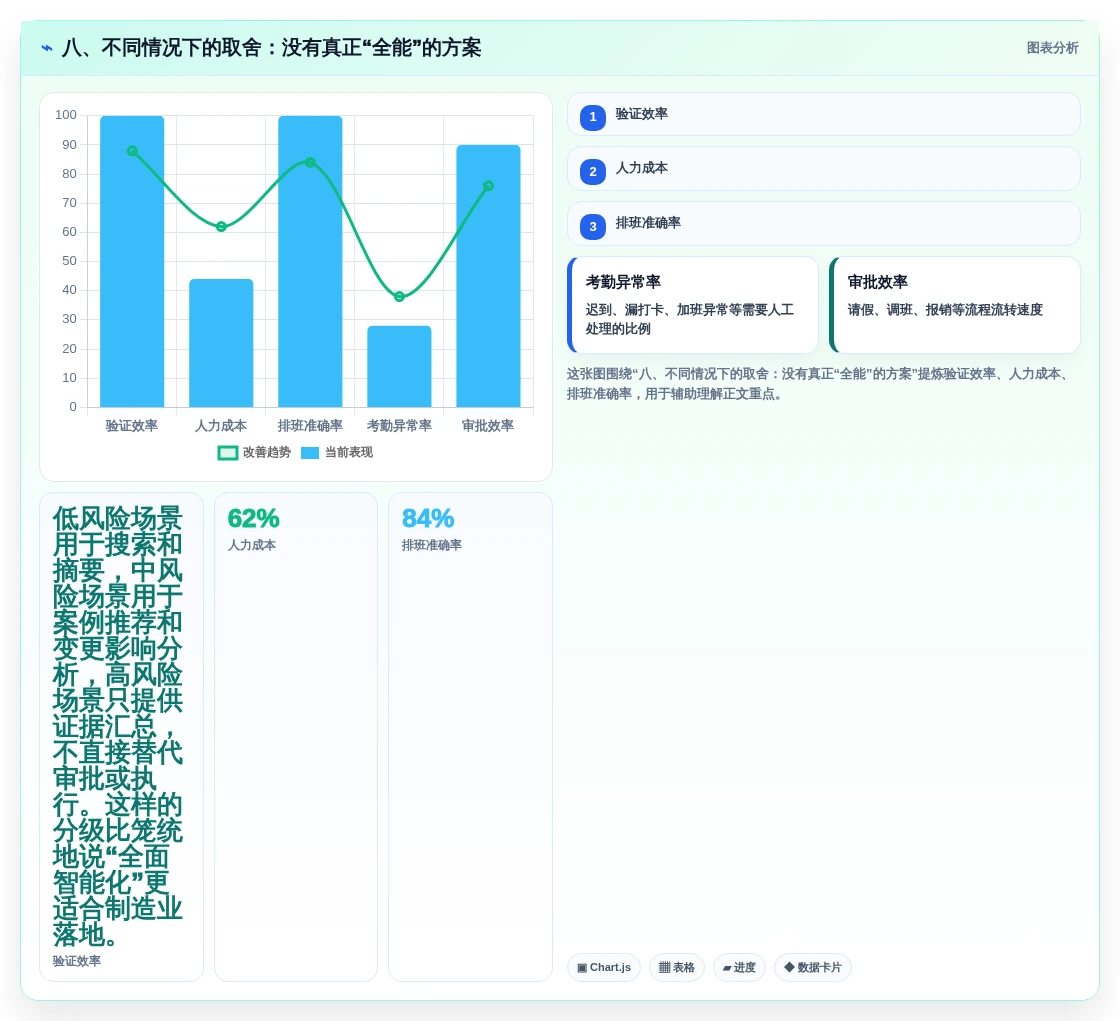The image size is (1120, 1021).
Task: Click the trend line point on 排班准确率
Action: coord(310,162)
